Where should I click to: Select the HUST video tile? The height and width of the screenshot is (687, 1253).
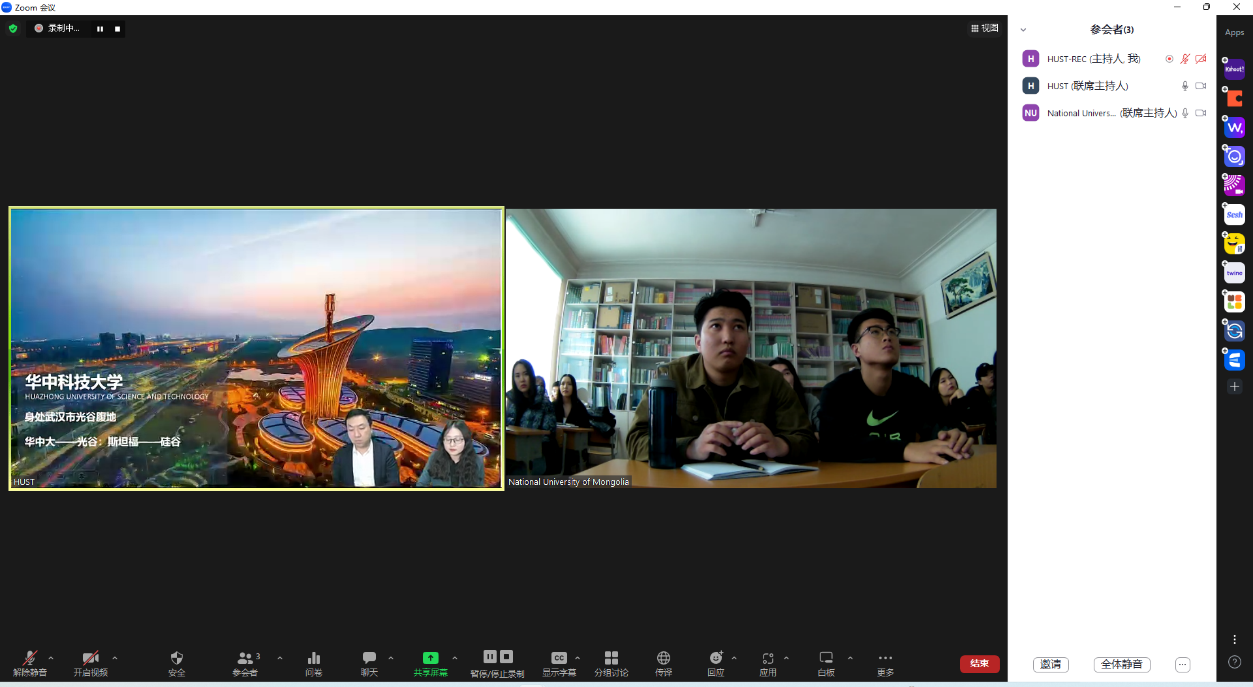[x=256, y=348]
